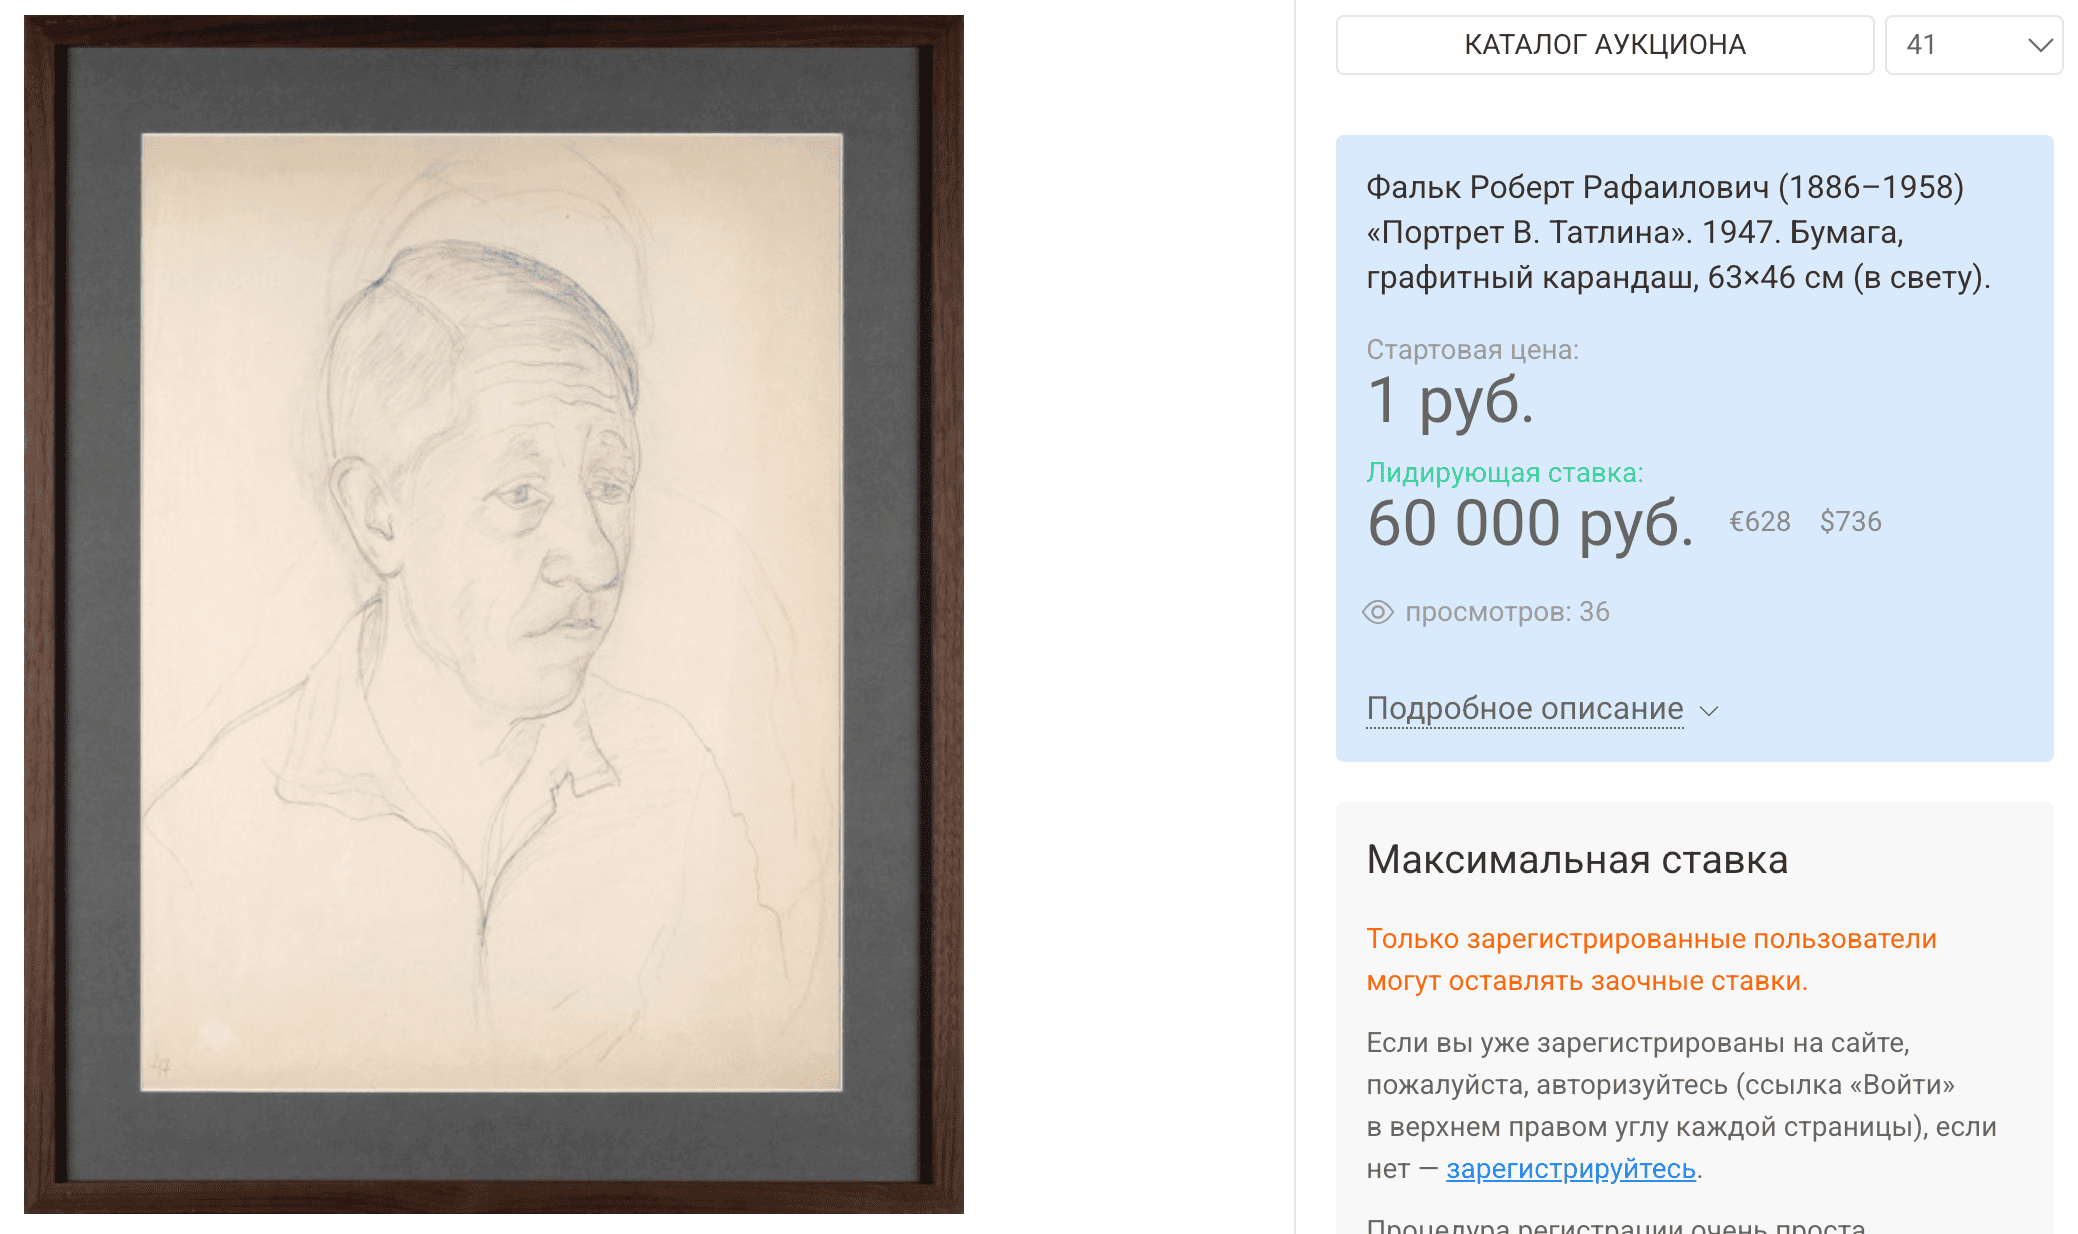Open the lot number 41 dropdown

1973,45
